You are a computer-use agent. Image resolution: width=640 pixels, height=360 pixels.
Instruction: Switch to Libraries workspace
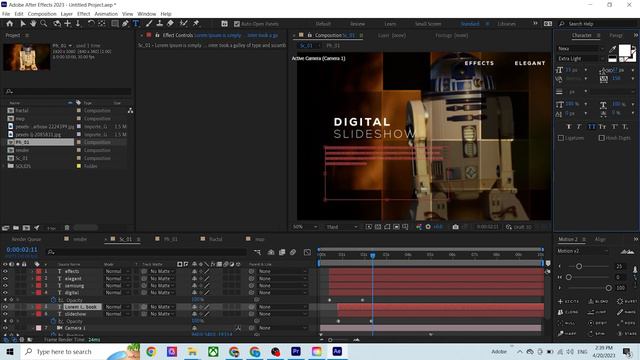click(507, 24)
